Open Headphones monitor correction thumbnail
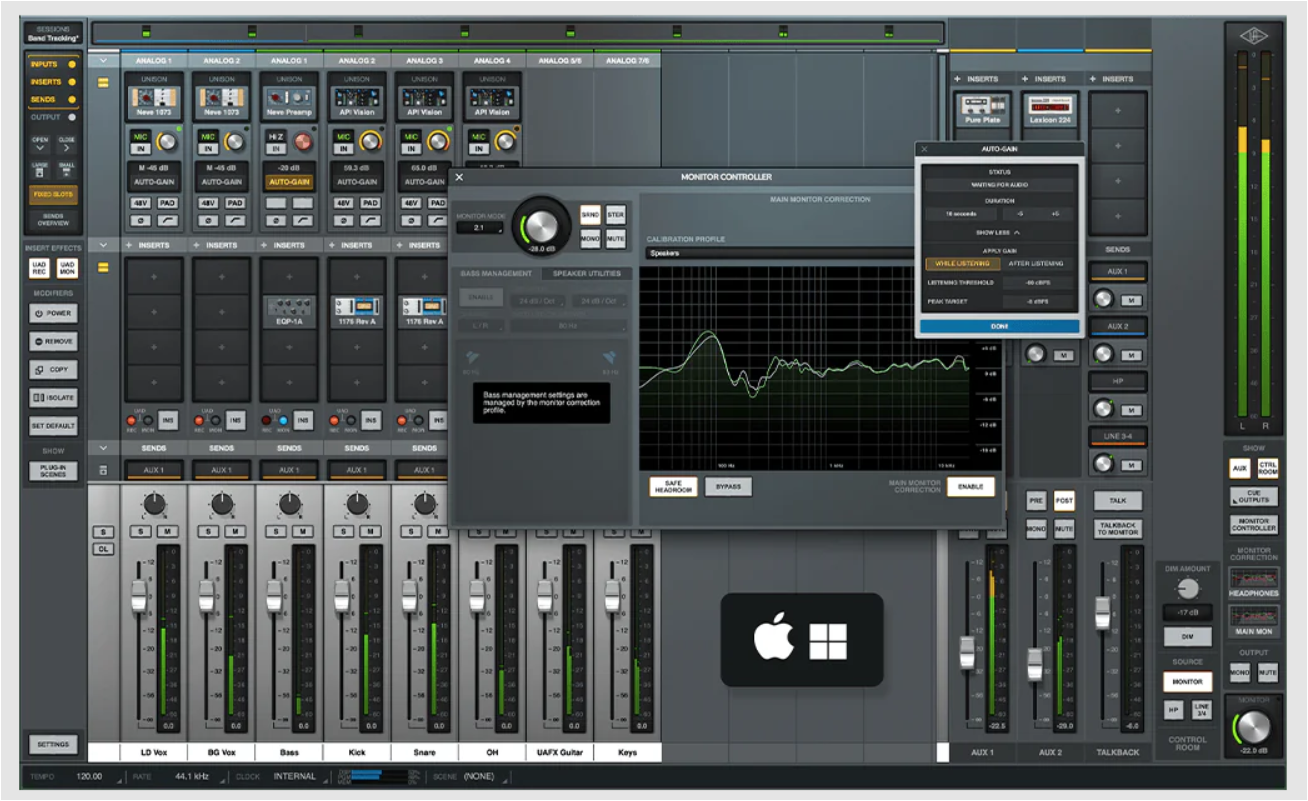The image size is (1308, 801). click(x=1254, y=582)
